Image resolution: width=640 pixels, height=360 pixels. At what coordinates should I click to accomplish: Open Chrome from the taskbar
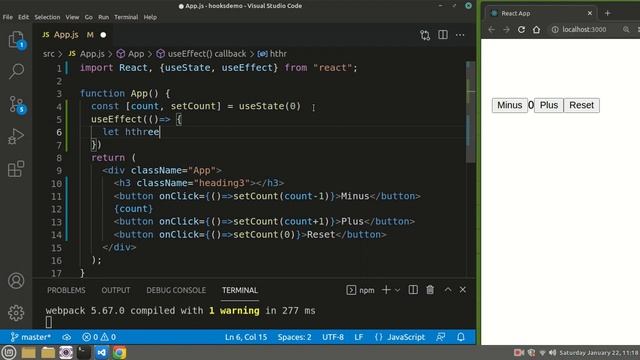click(120, 352)
